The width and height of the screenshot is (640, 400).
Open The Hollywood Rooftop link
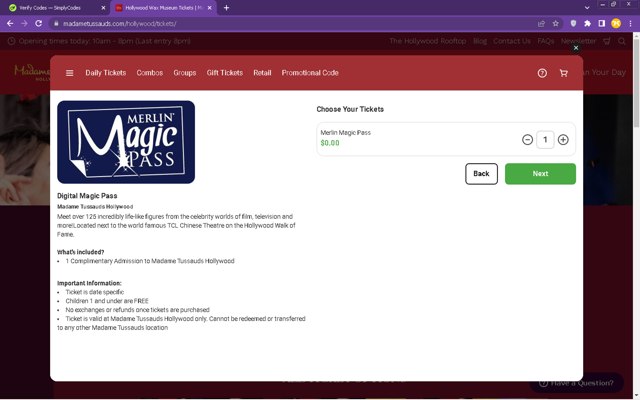[427, 41]
